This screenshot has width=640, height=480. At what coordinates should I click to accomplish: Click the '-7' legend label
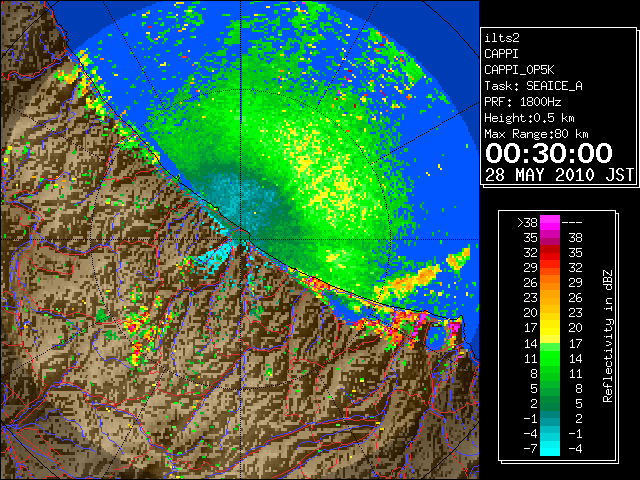[530, 449]
